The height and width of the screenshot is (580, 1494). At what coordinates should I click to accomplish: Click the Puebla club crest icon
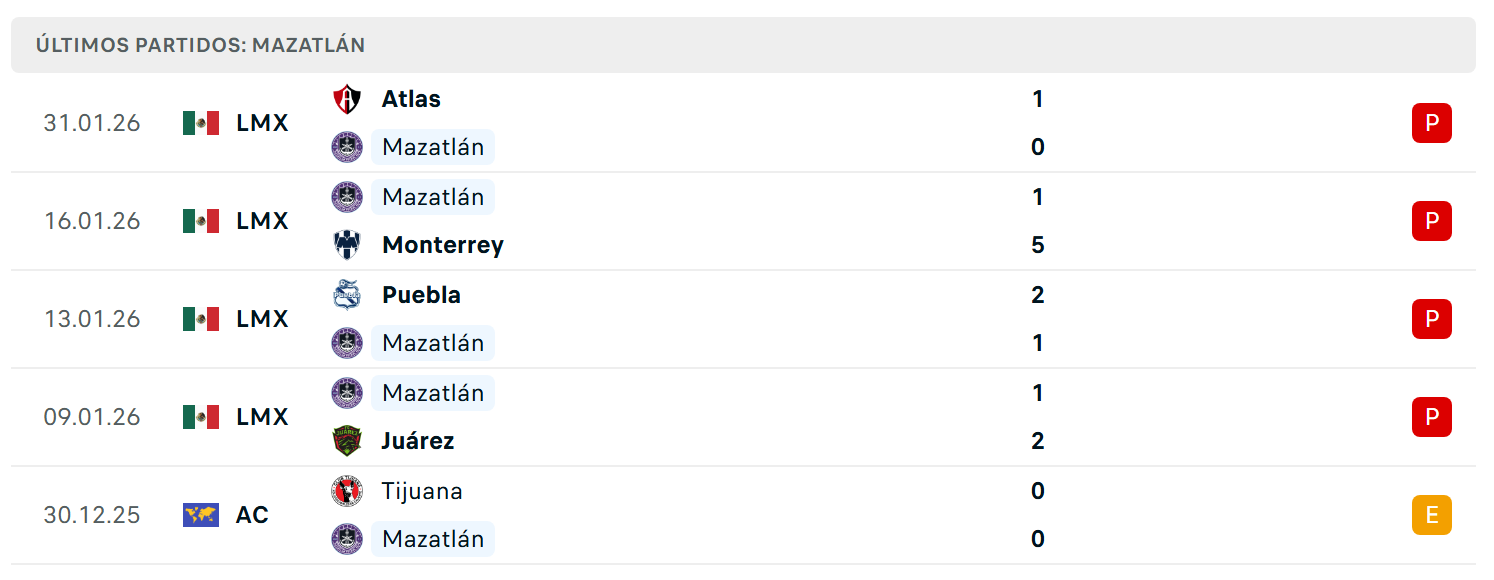347,295
